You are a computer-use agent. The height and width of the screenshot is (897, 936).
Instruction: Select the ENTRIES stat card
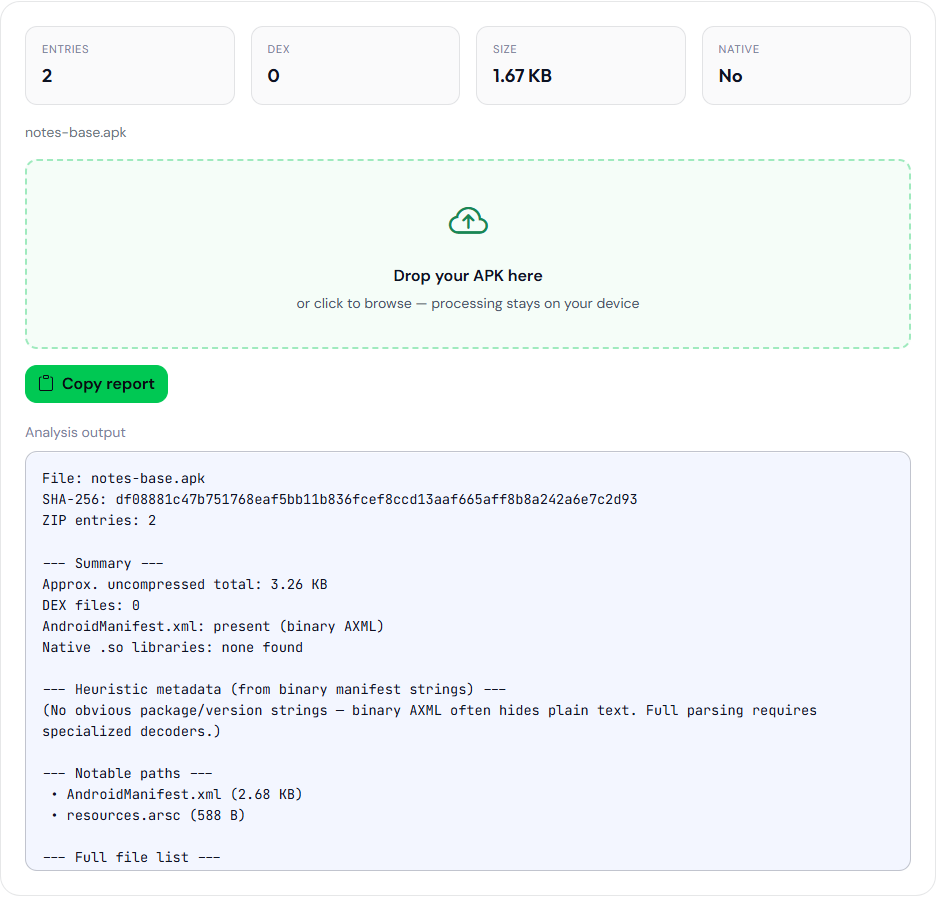click(x=130, y=65)
